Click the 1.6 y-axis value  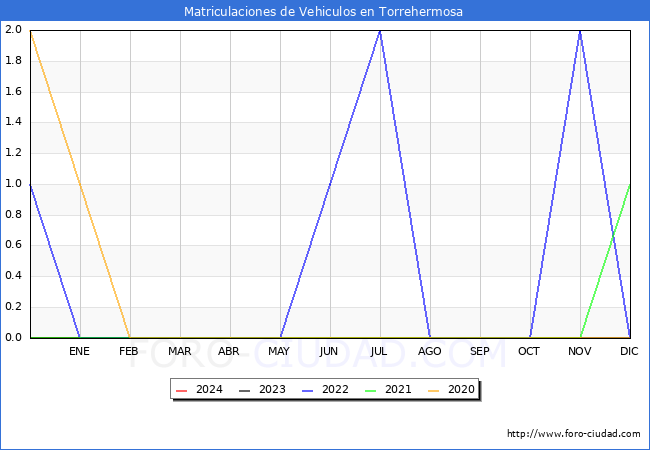tap(13, 91)
